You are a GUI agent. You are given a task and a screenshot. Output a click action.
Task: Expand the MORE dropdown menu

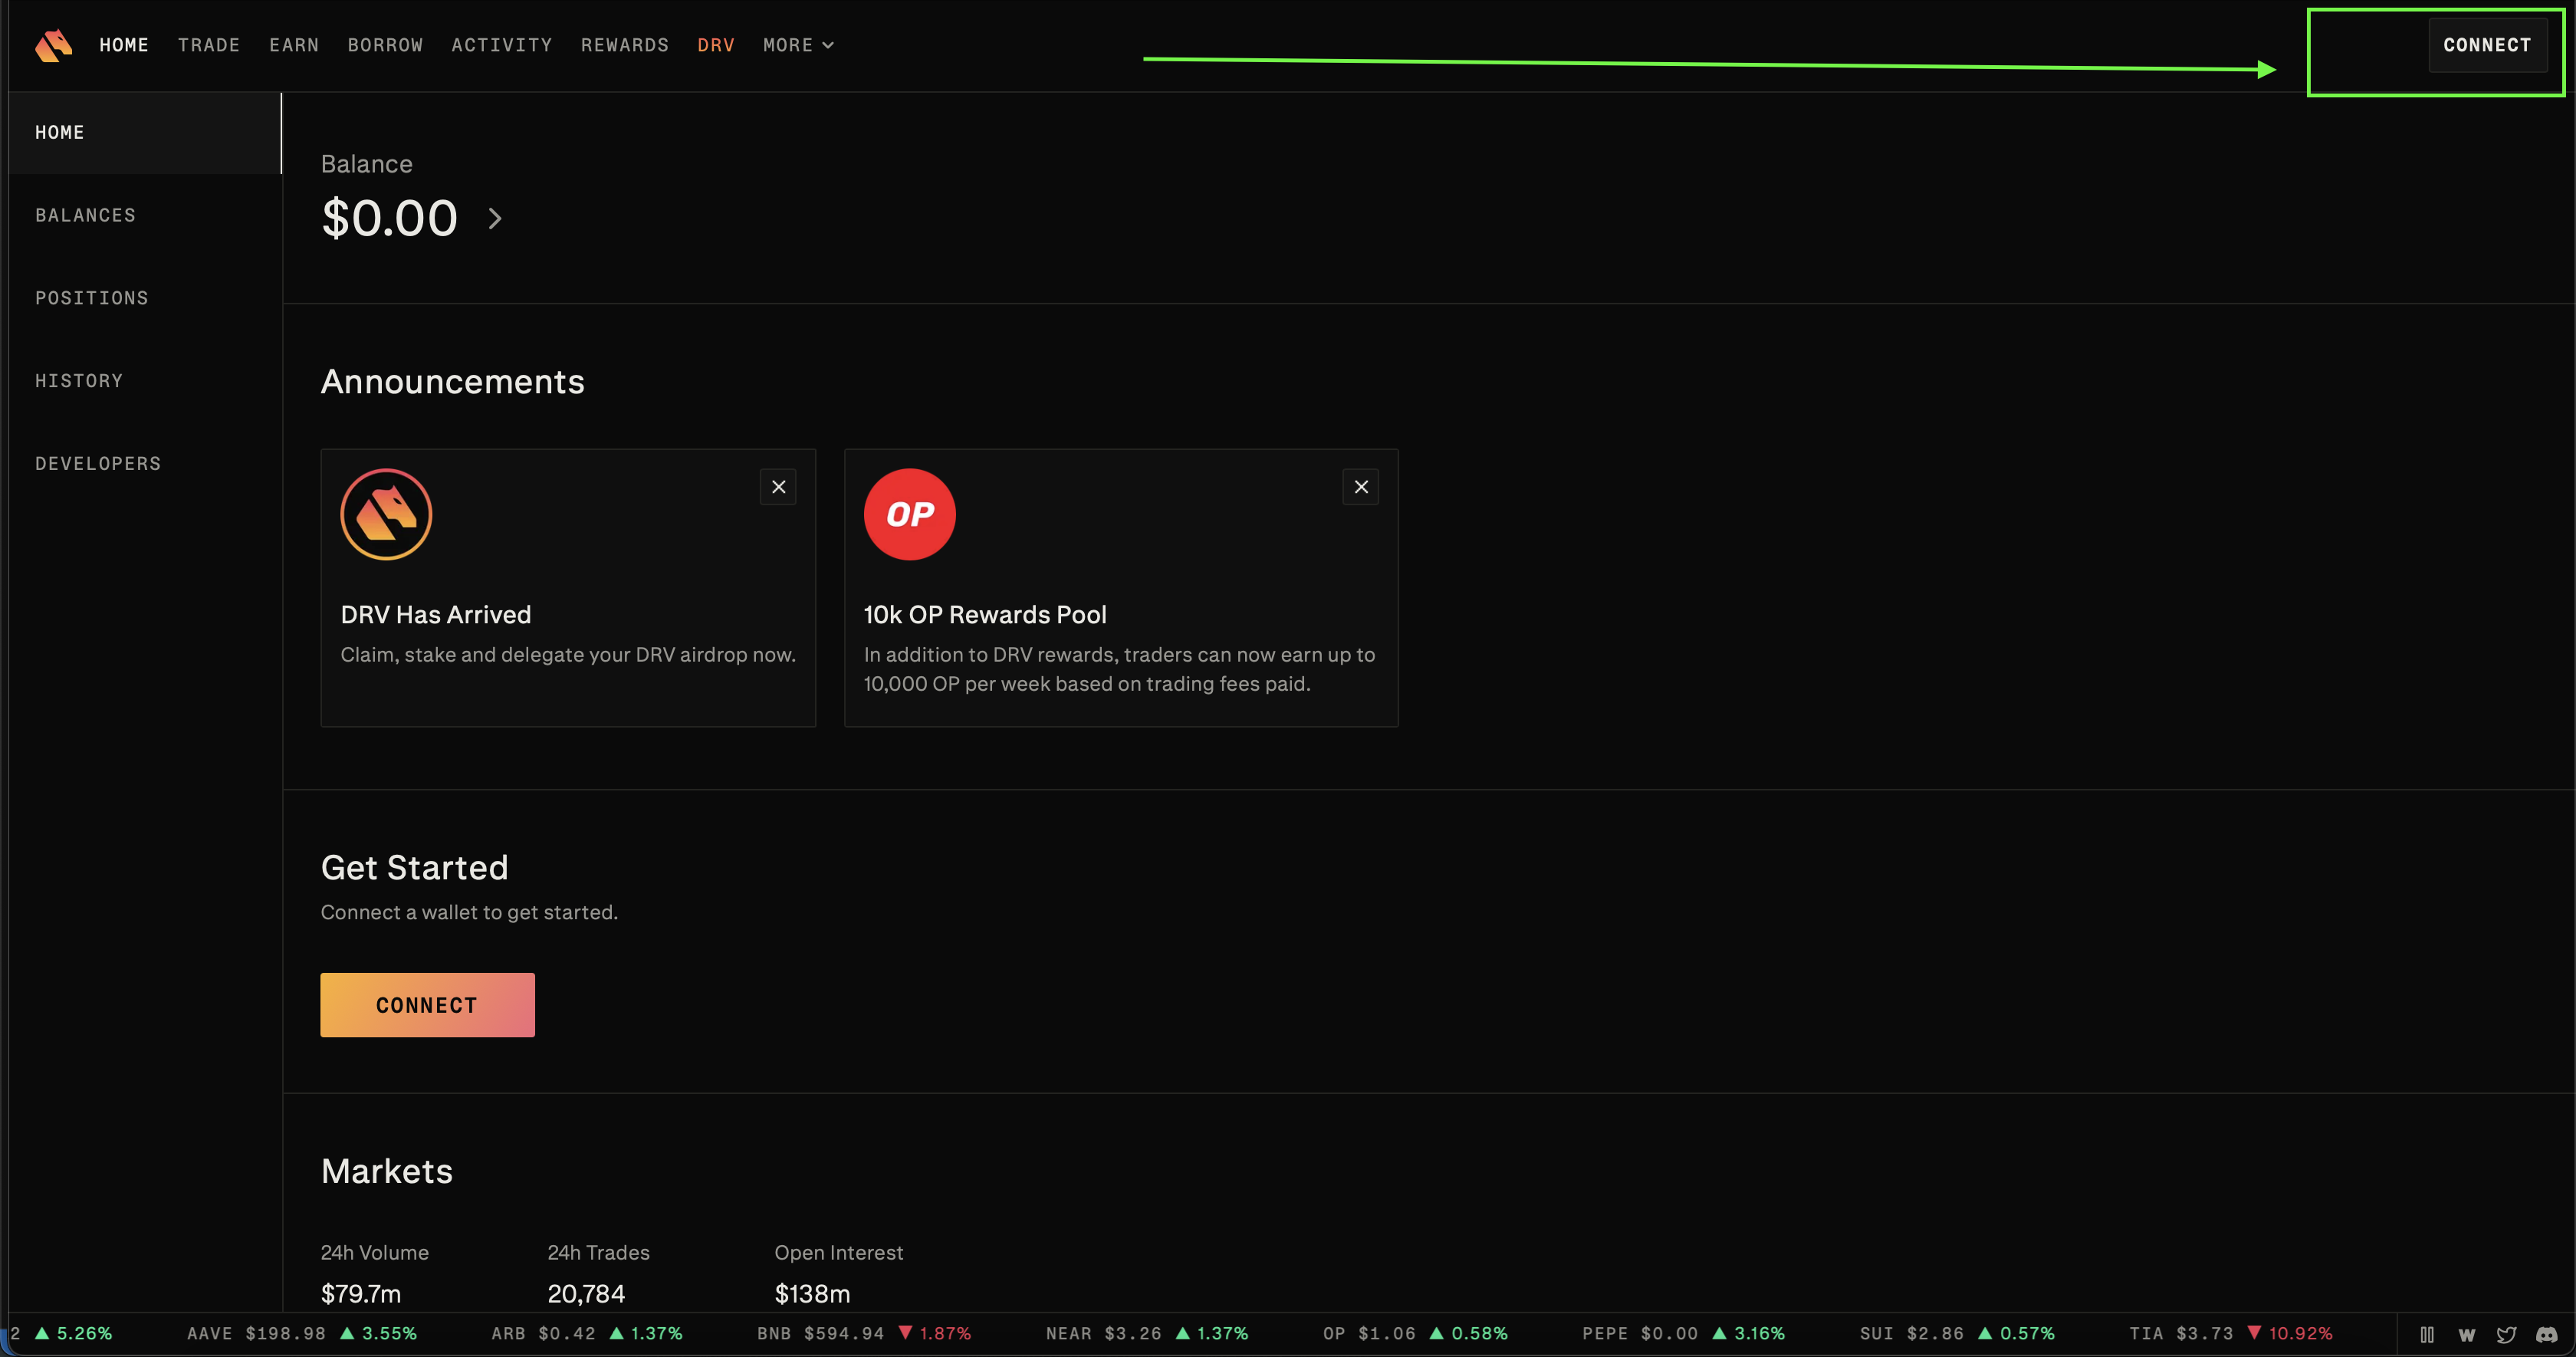797,45
